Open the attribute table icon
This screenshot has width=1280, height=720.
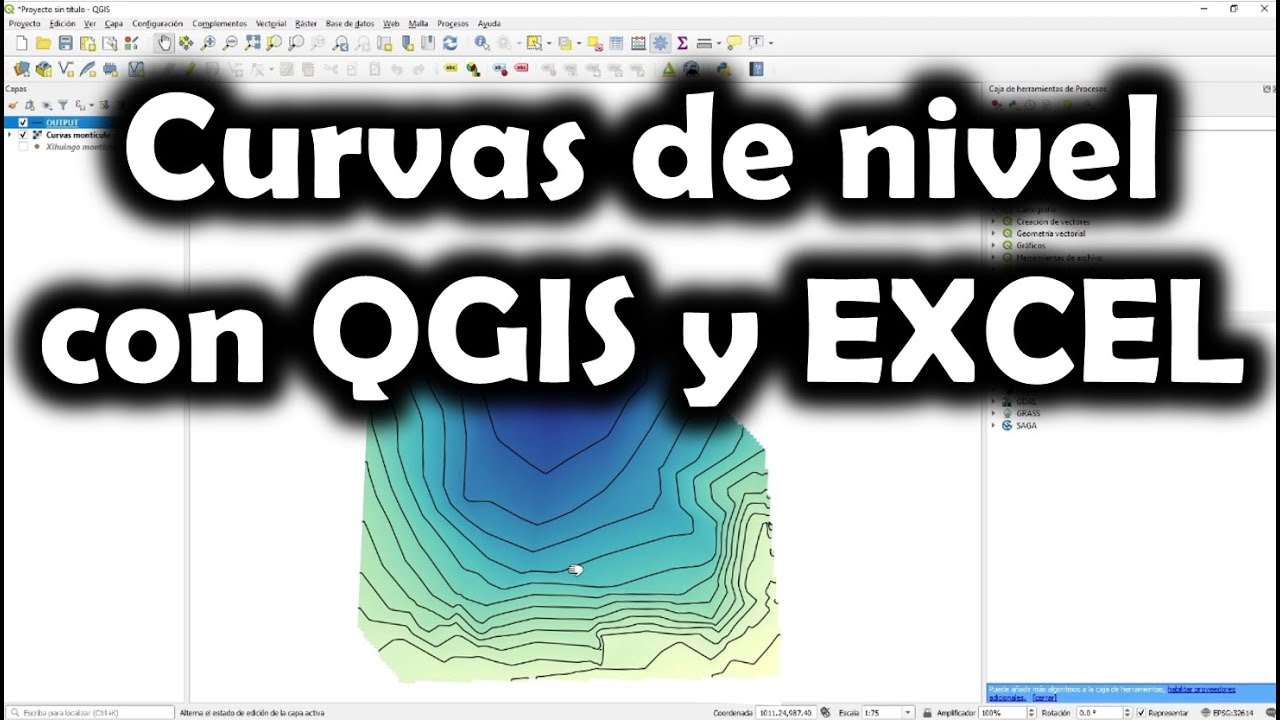[616, 43]
